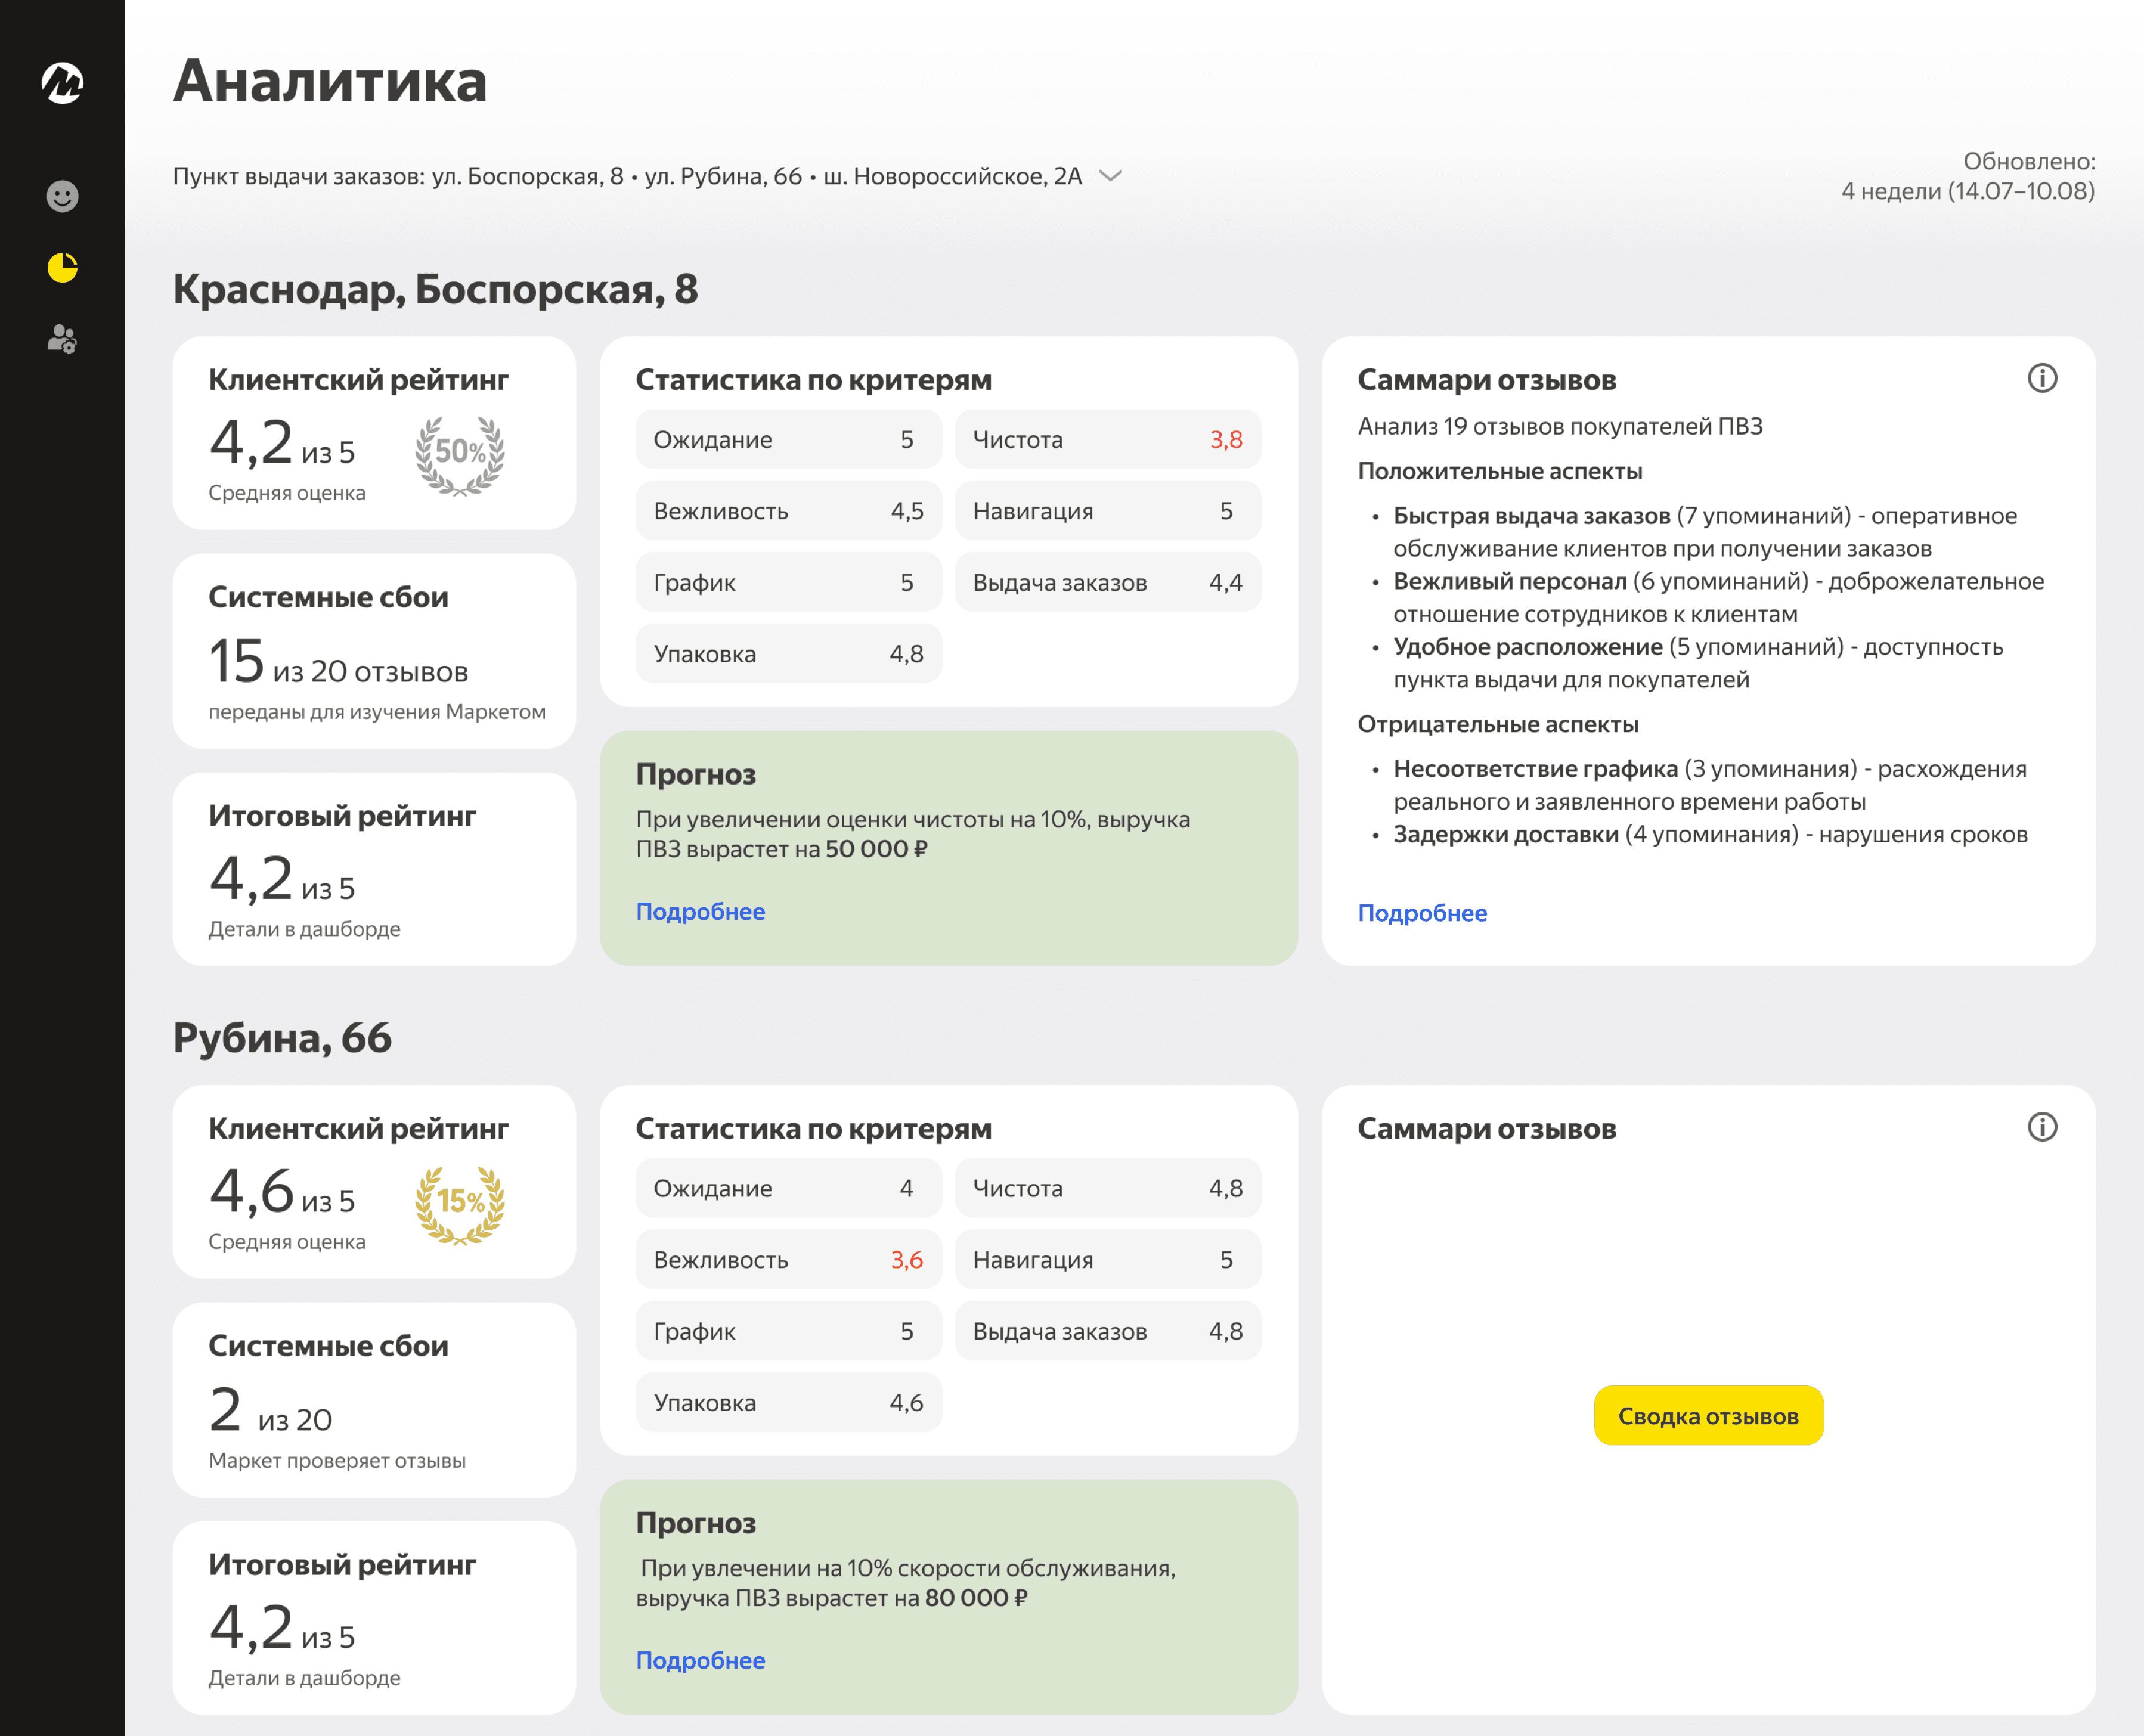
Task: Select the Вежливость 3,6 criterion in Рубина
Action: pos(788,1260)
